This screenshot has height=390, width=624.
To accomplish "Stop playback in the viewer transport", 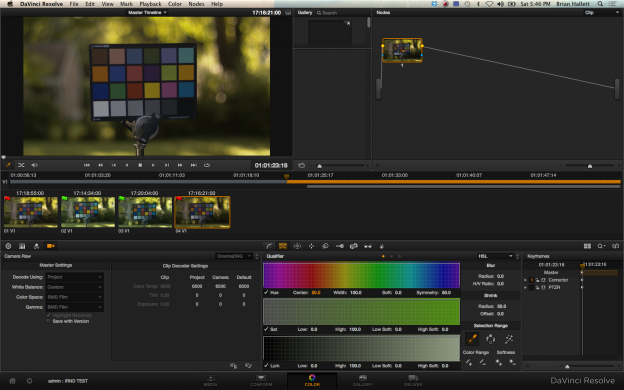I will pyautogui.click(x=140, y=165).
